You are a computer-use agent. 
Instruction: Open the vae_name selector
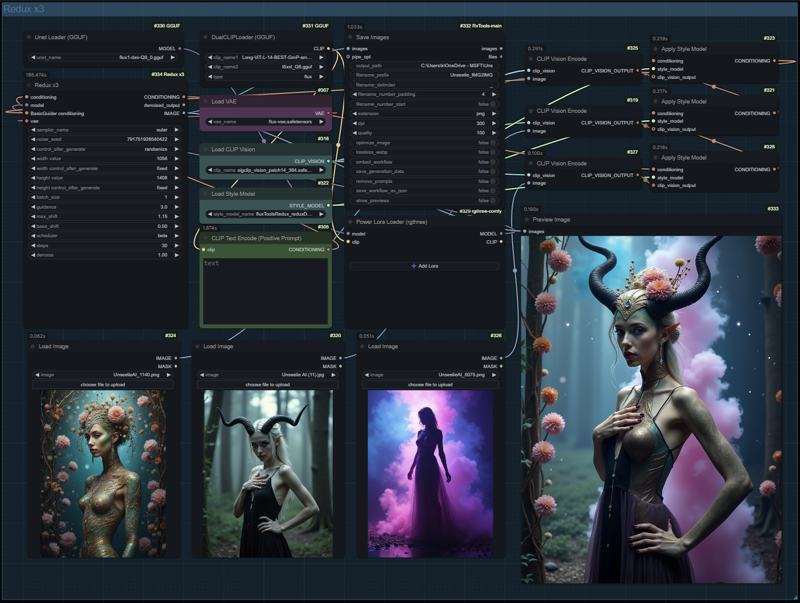pos(266,122)
